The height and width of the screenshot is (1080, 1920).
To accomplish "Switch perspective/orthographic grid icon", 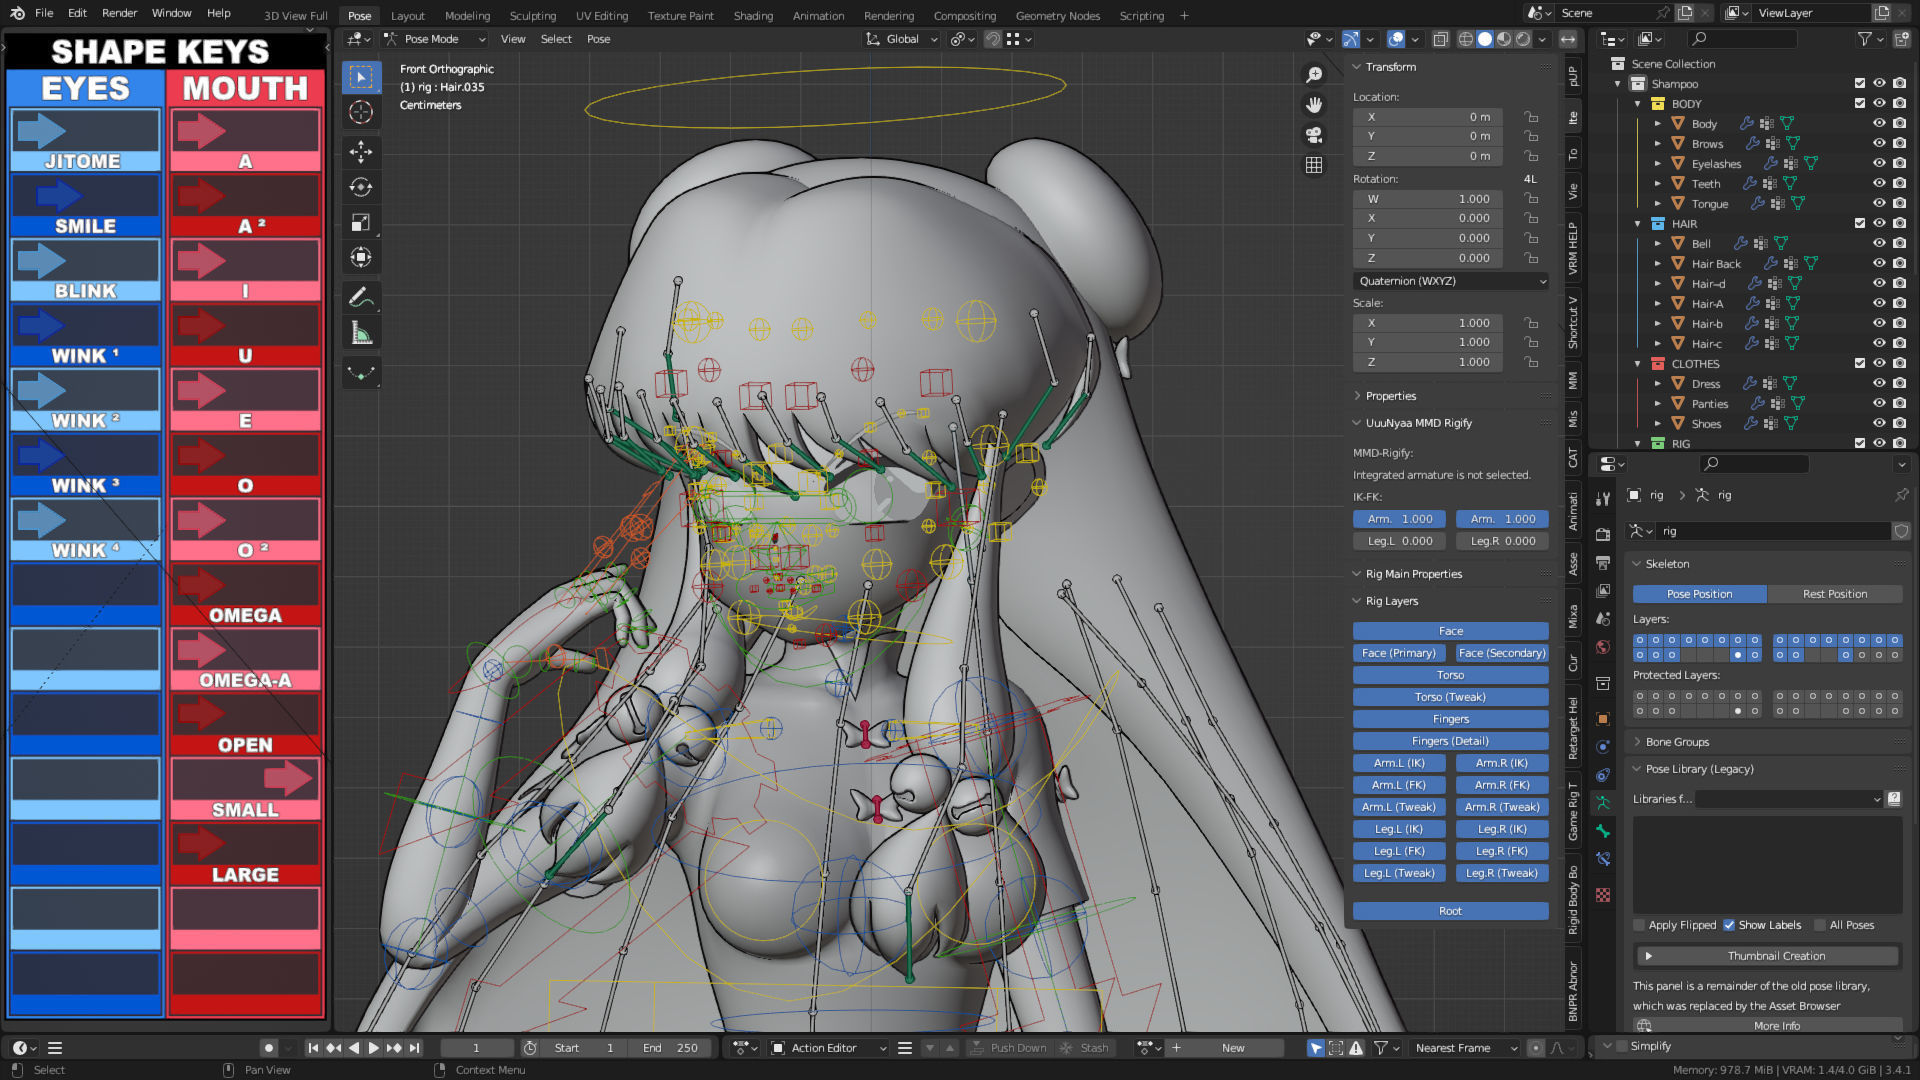I will click(x=1314, y=165).
